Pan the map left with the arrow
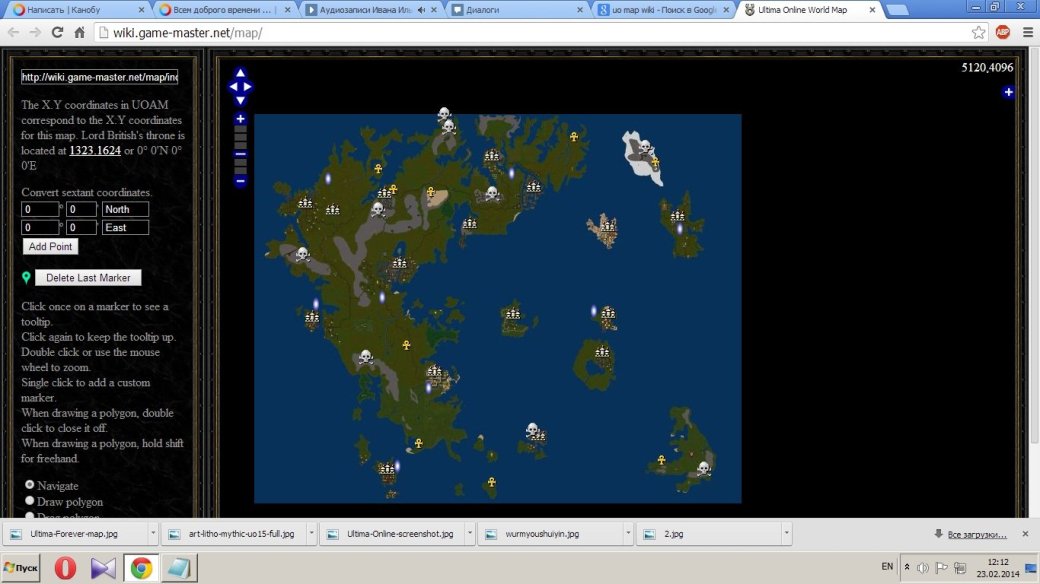 tap(232, 86)
